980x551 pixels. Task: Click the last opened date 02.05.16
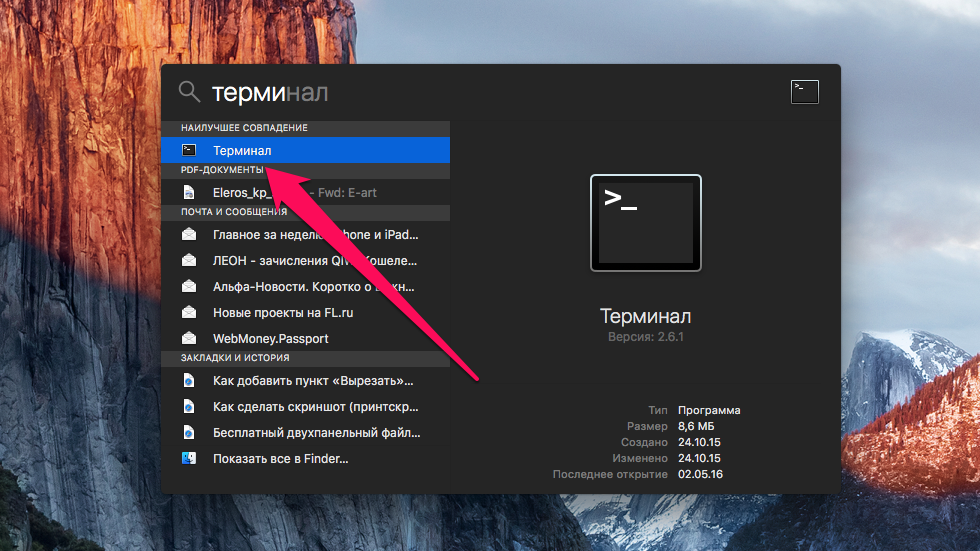pyautogui.click(x=701, y=474)
